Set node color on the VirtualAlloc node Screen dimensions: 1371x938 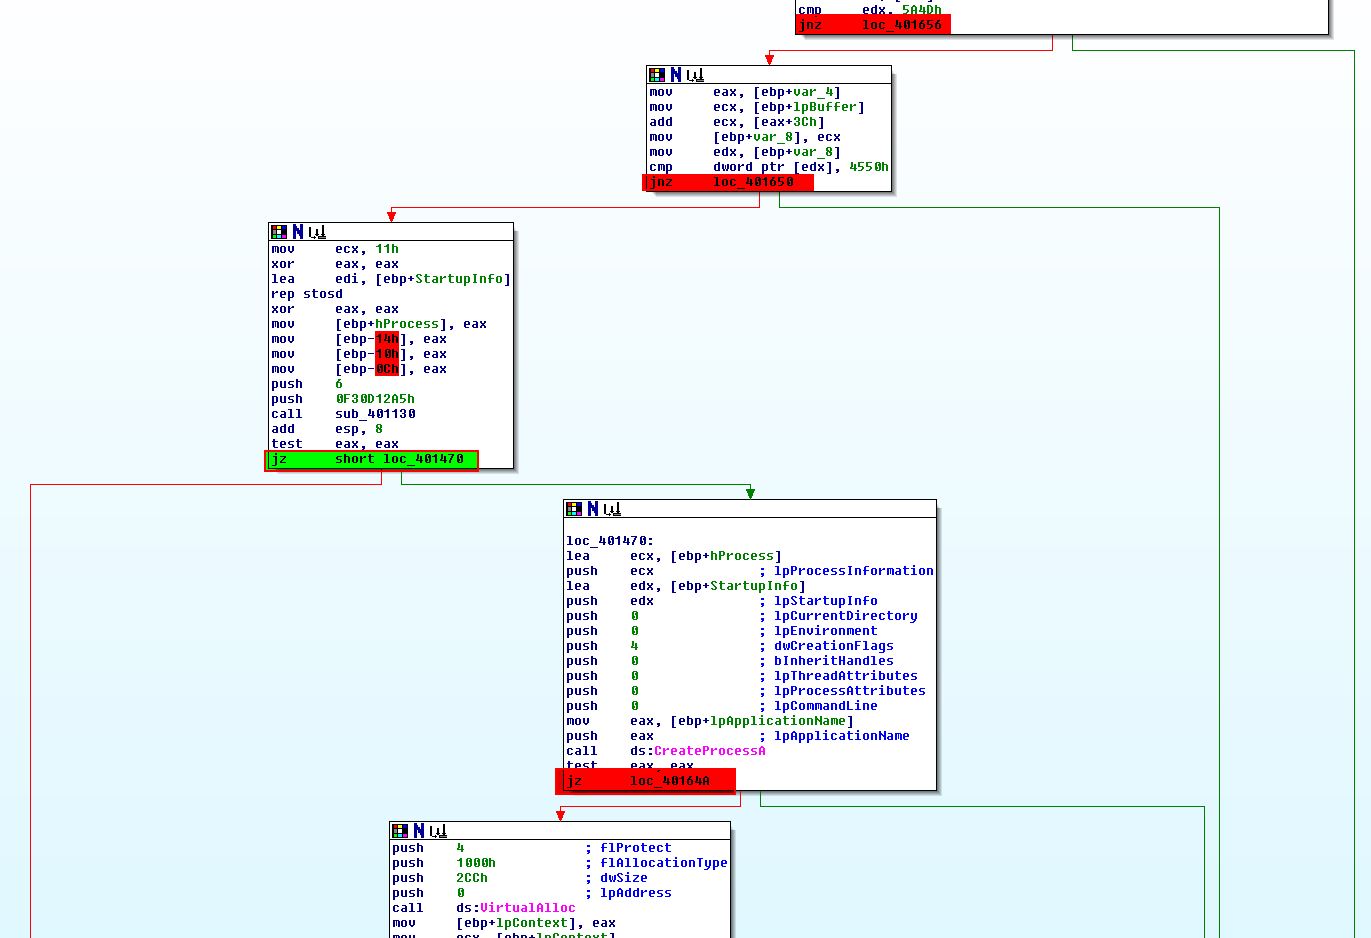(x=400, y=831)
